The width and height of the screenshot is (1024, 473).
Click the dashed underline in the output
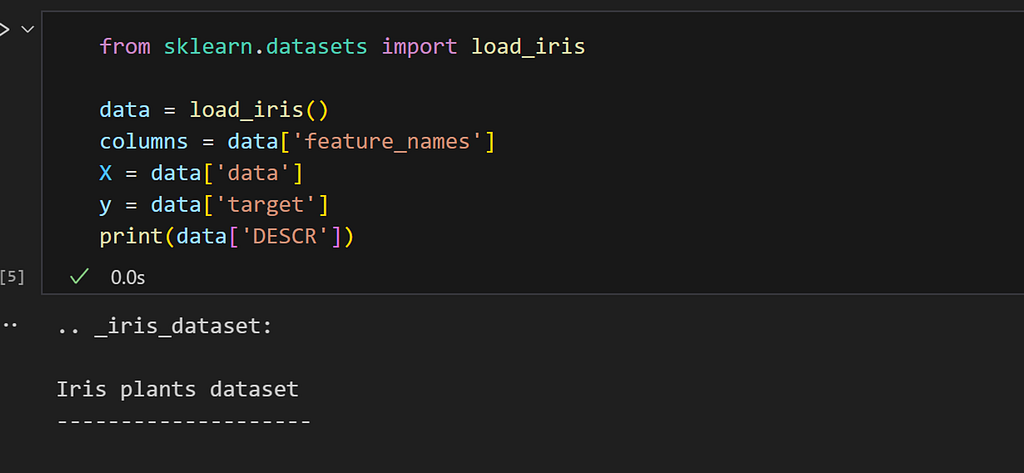[184, 421]
